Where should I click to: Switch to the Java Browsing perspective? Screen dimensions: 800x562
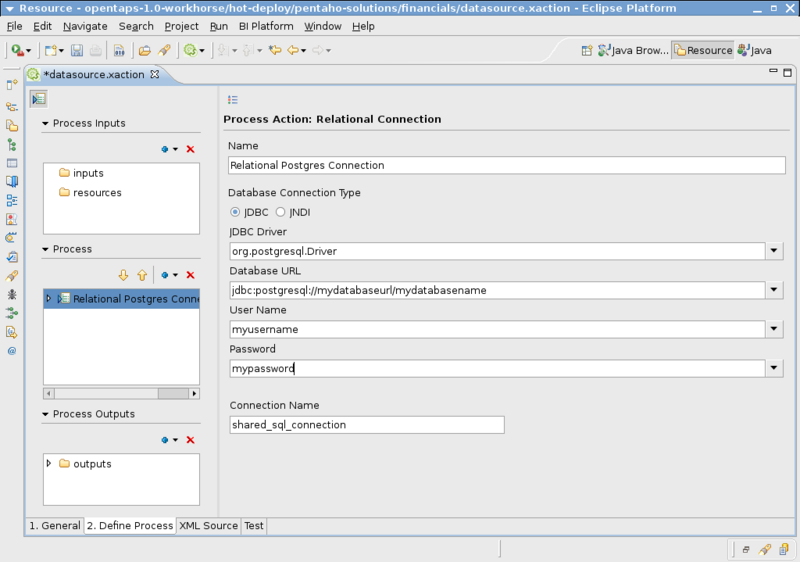[633, 50]
